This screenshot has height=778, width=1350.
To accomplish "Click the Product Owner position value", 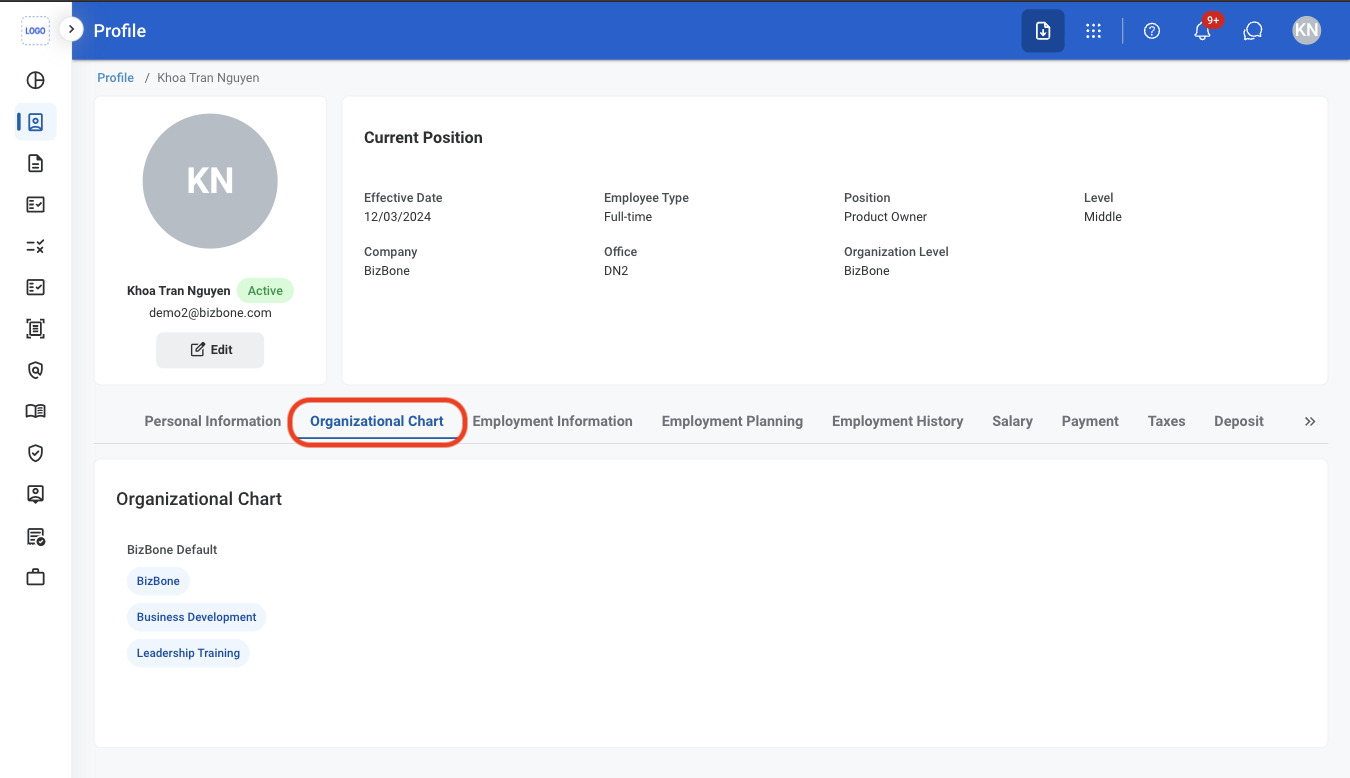I will (x=885, y=217).
